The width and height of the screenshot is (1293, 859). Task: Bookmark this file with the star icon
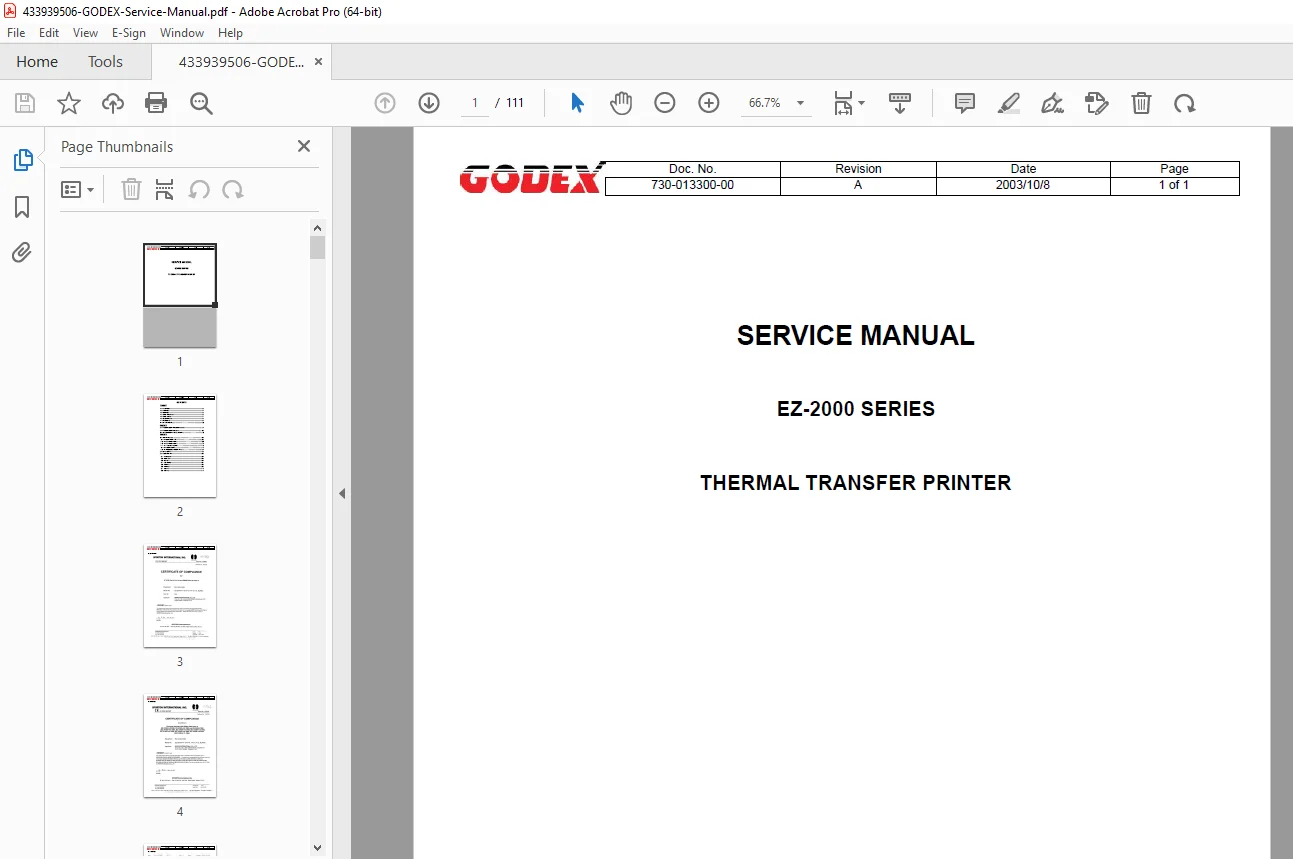click(x=69, y=103)
